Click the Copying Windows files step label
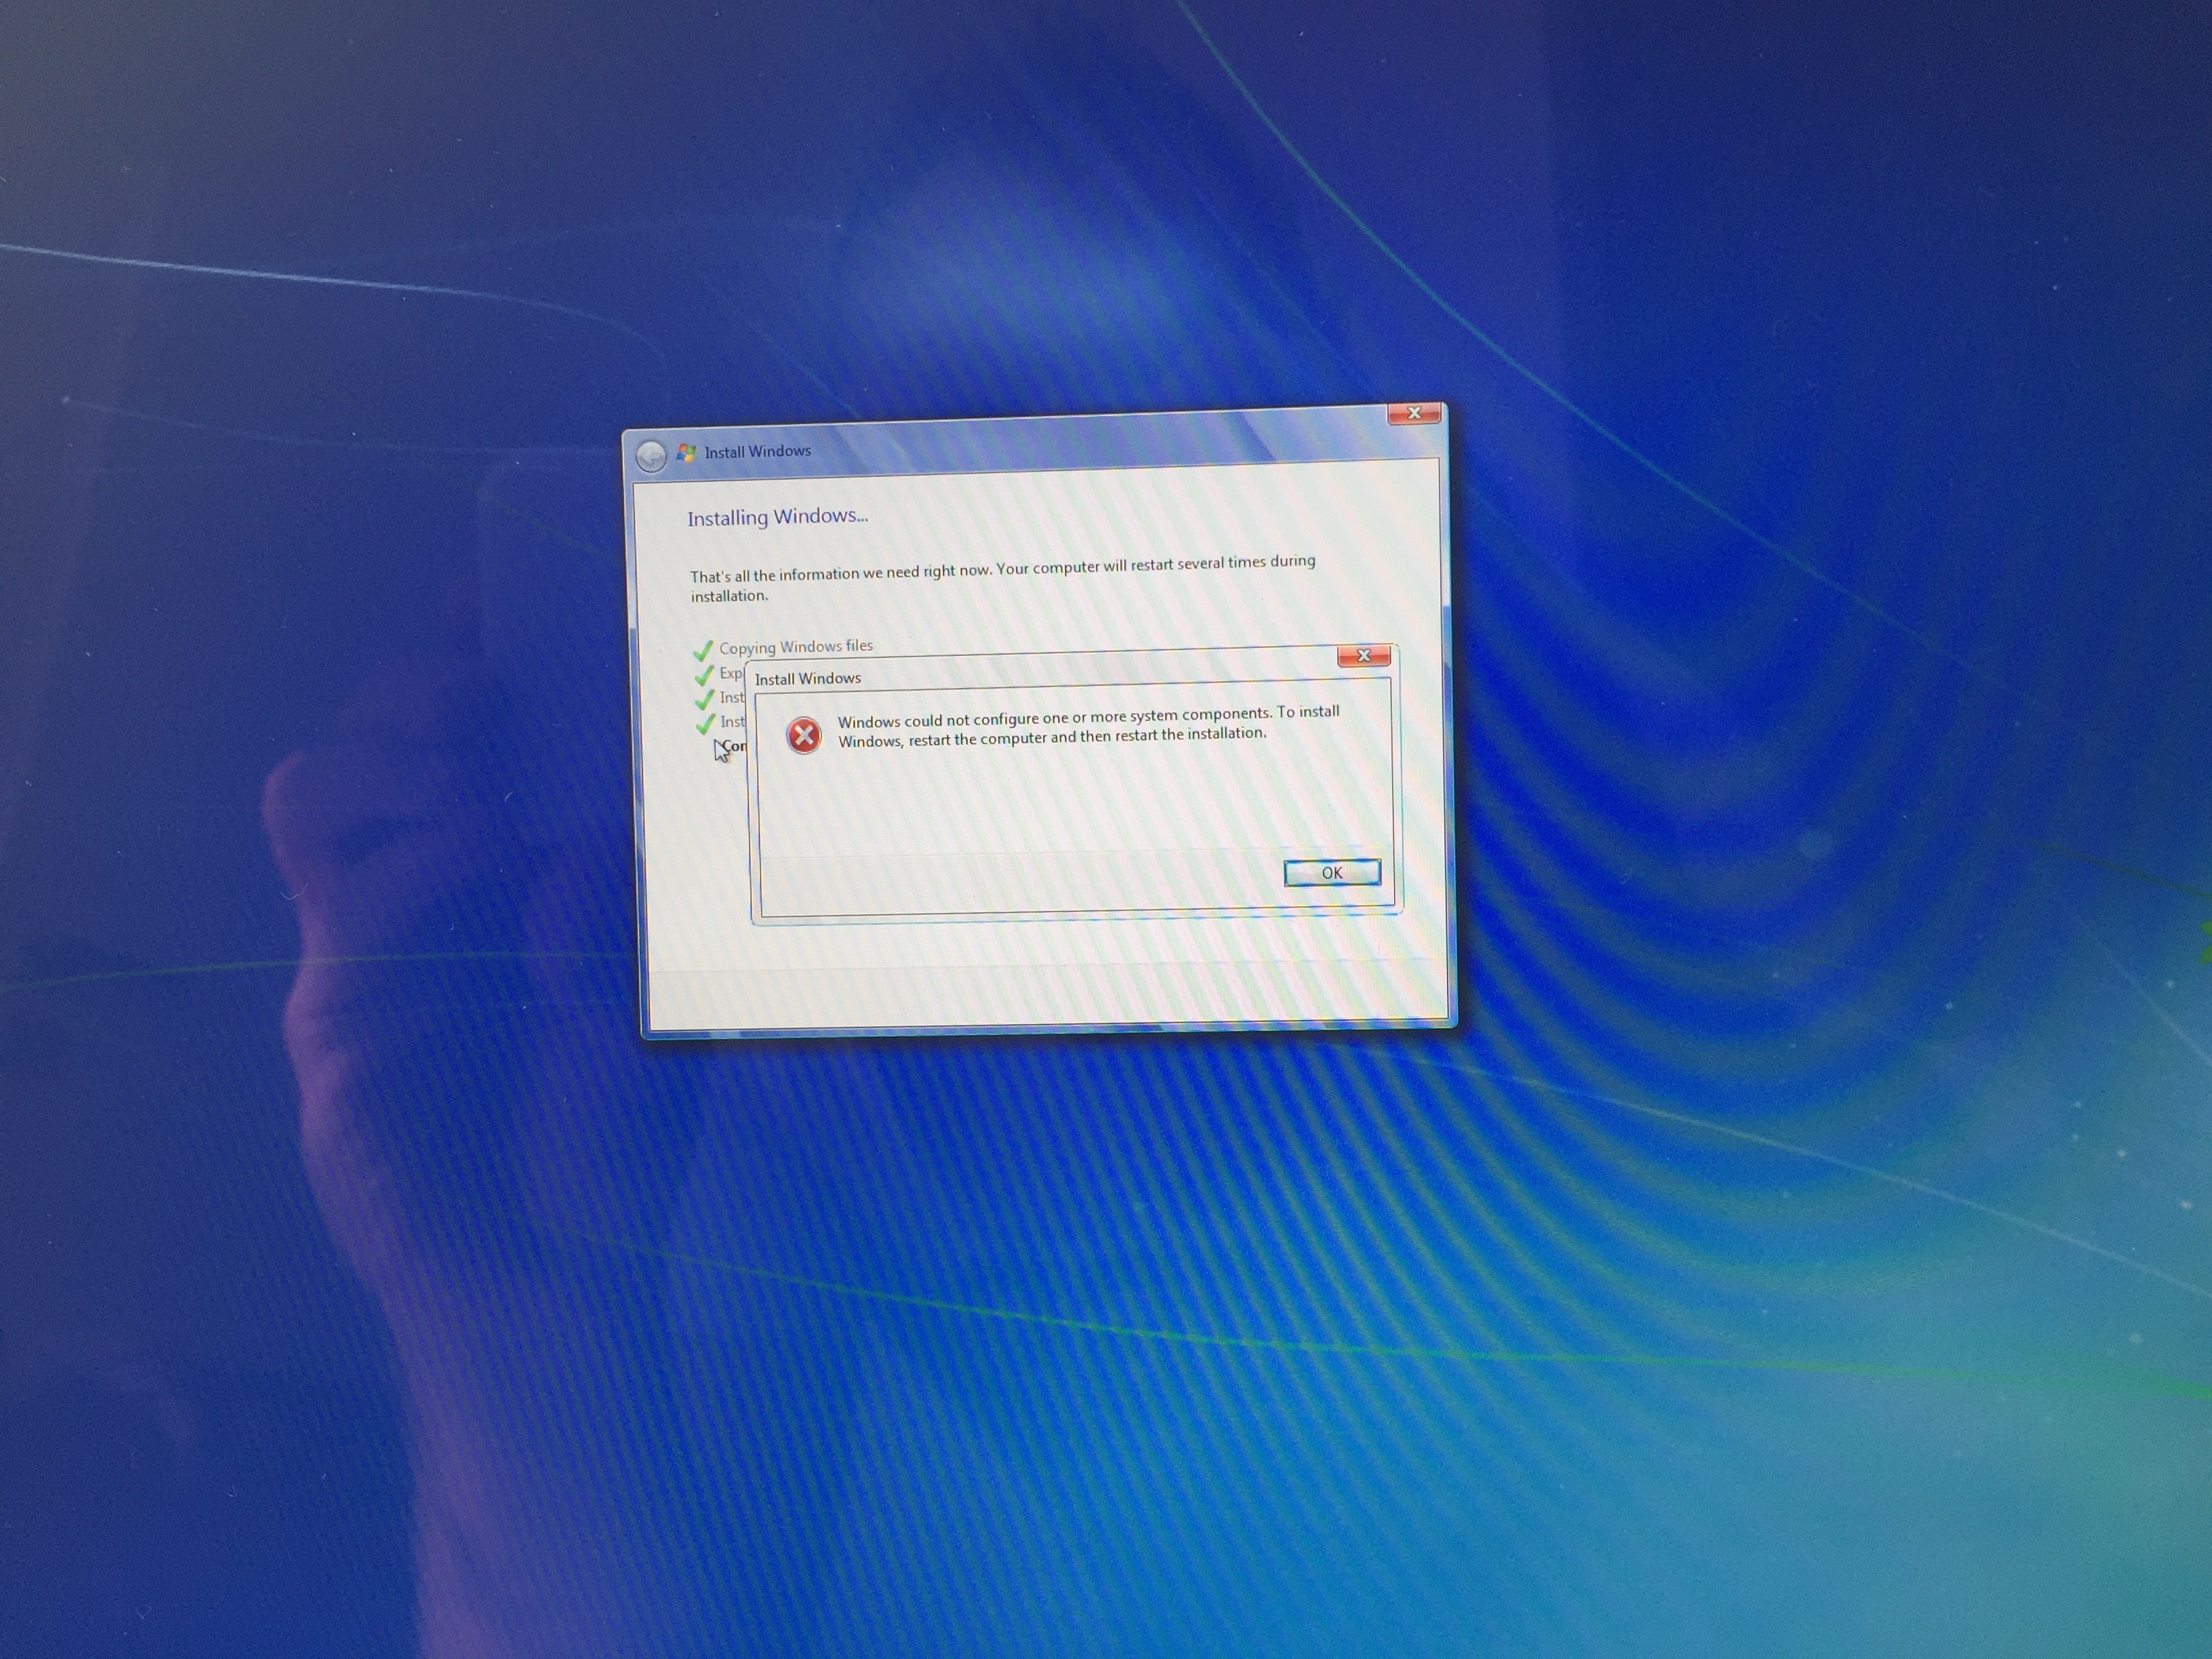2212x1659 pixels. pyautogui.click(x=795, y=647)
